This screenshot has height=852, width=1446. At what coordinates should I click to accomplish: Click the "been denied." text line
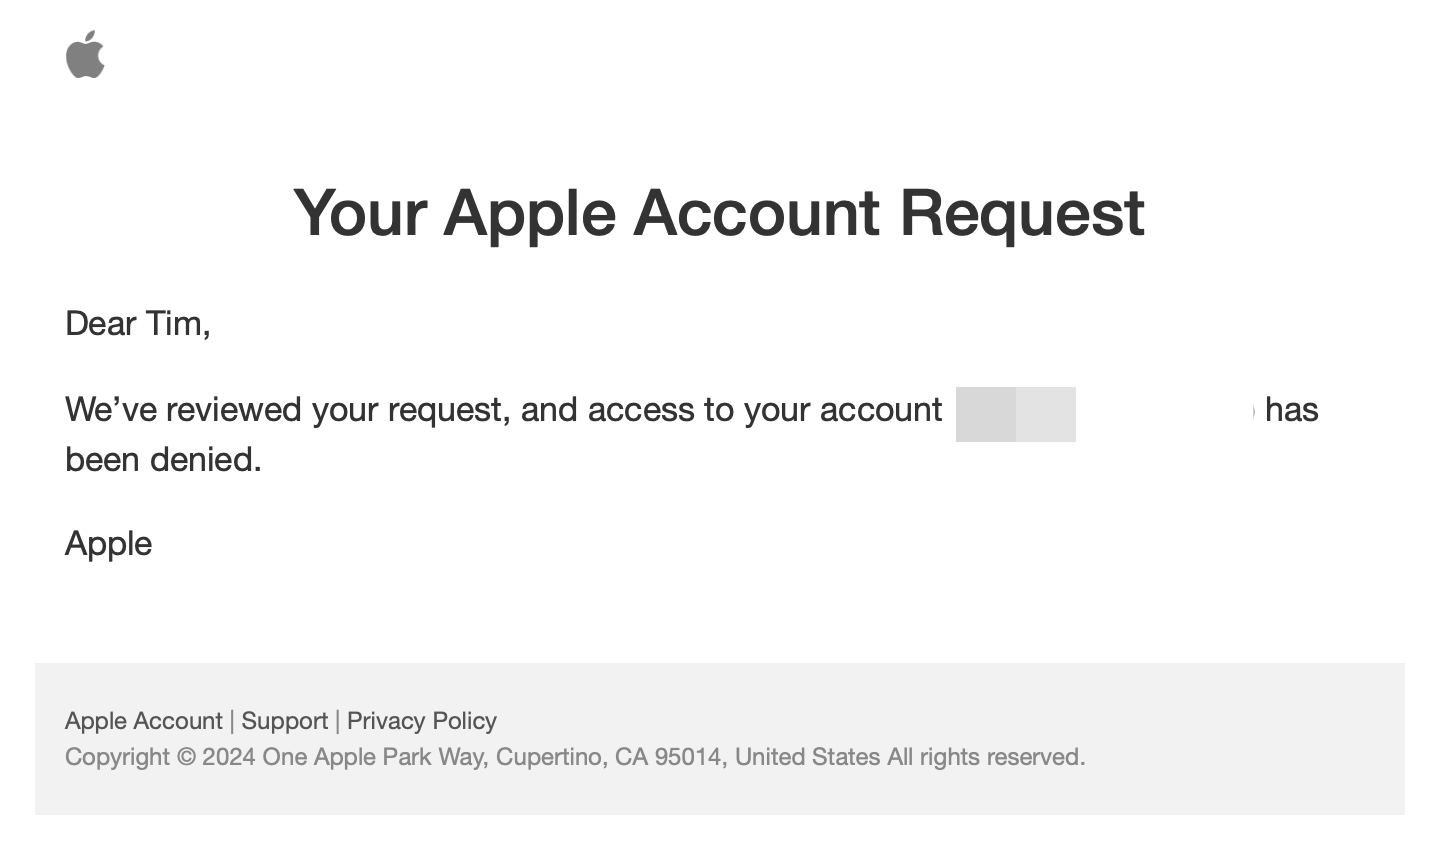(163, 460)
